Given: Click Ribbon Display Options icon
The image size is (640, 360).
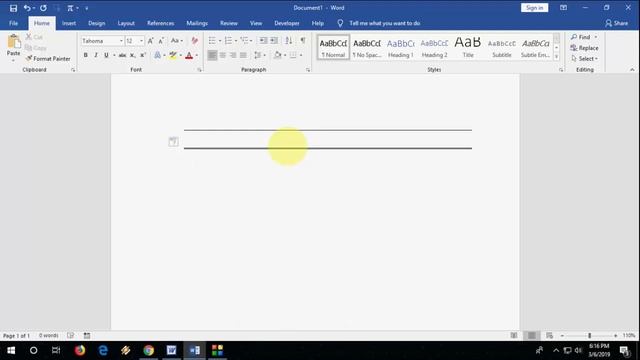Looking at the screenshot, I should click(x=563, y=8).
